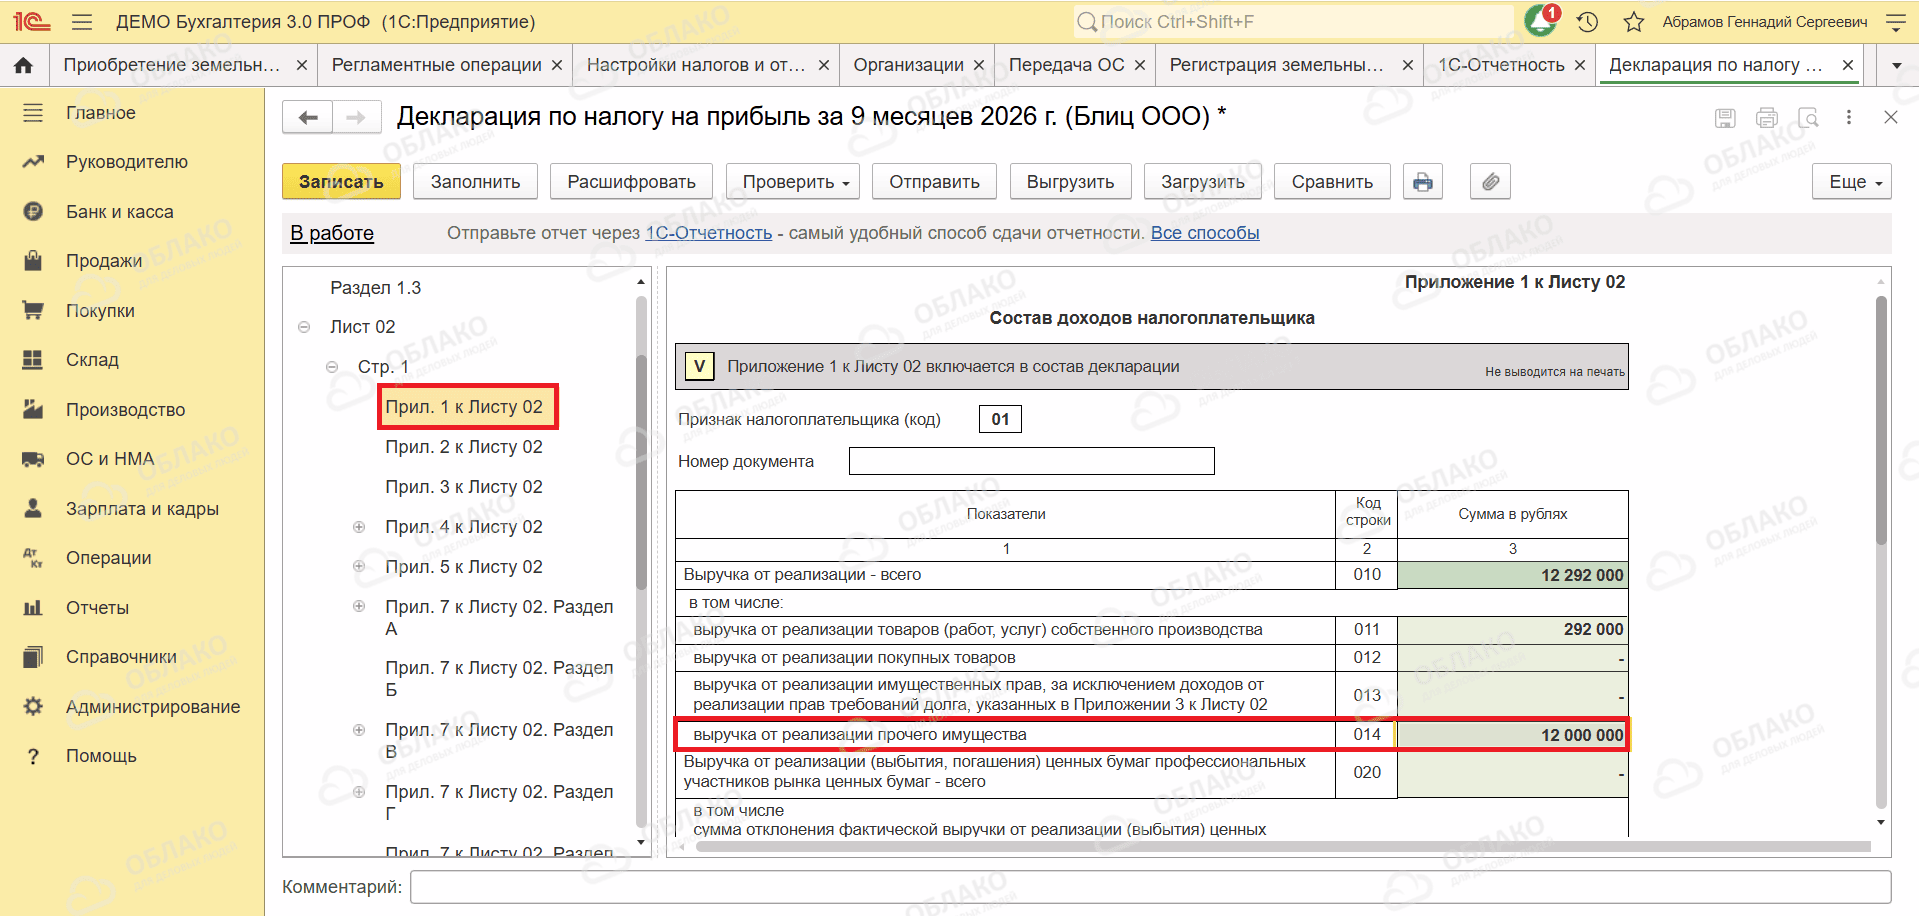Click the Номер документа input field

pos(1031,461)
